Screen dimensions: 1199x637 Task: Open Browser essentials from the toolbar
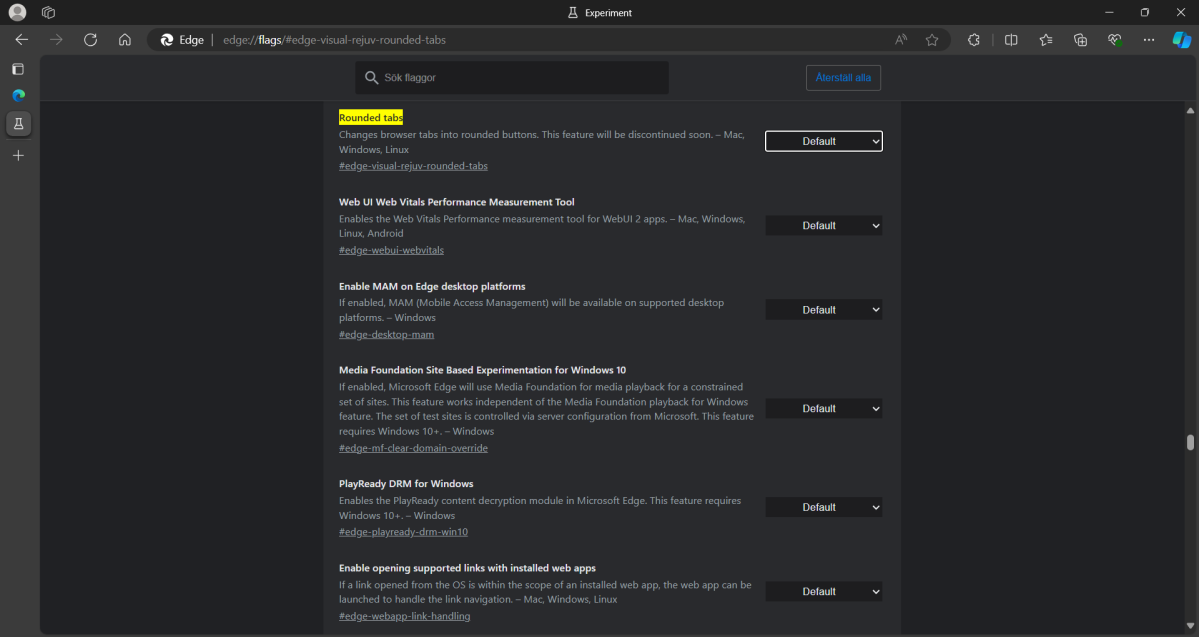(1114, 40)
